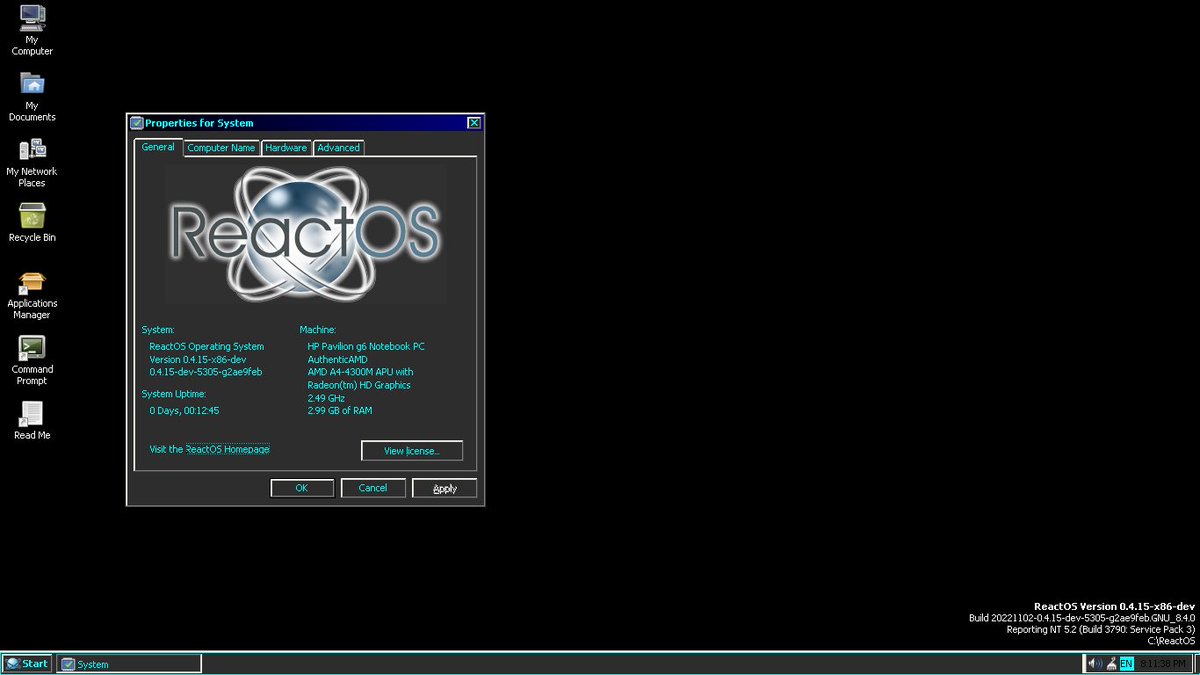
Task: Switch to the Computer Name tab
Action: point(220,147)
